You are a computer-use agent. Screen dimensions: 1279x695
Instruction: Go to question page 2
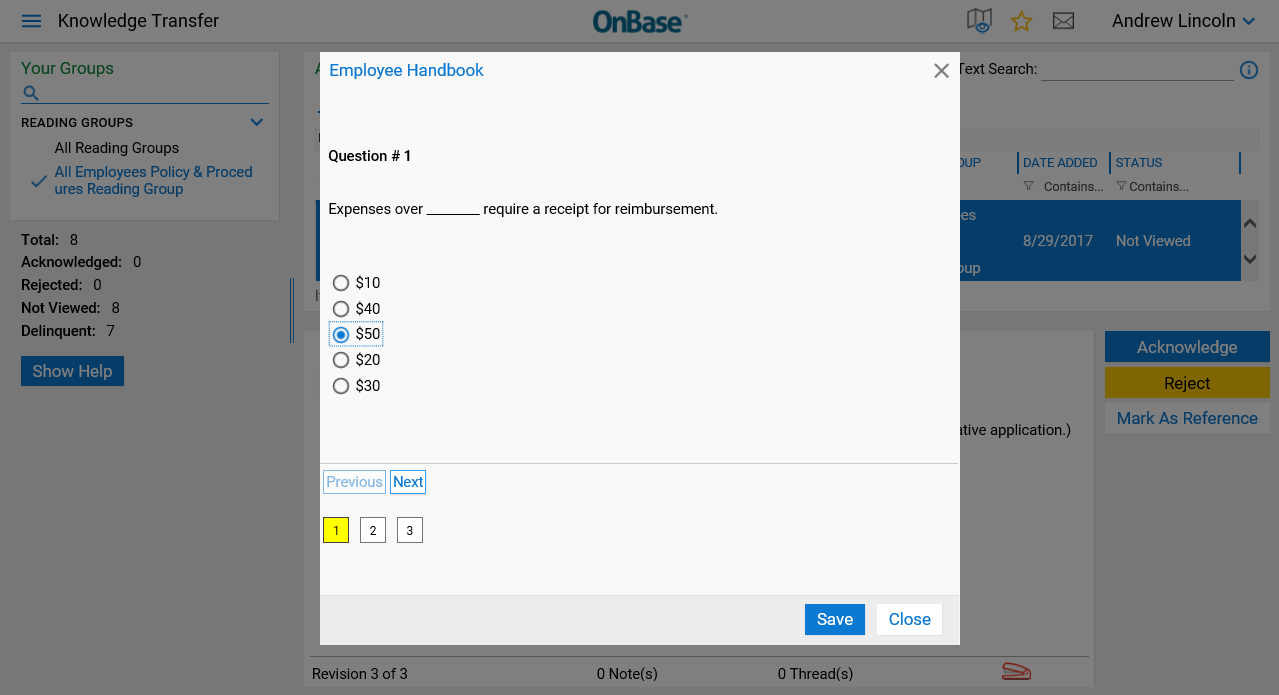(x=373, y=530)
